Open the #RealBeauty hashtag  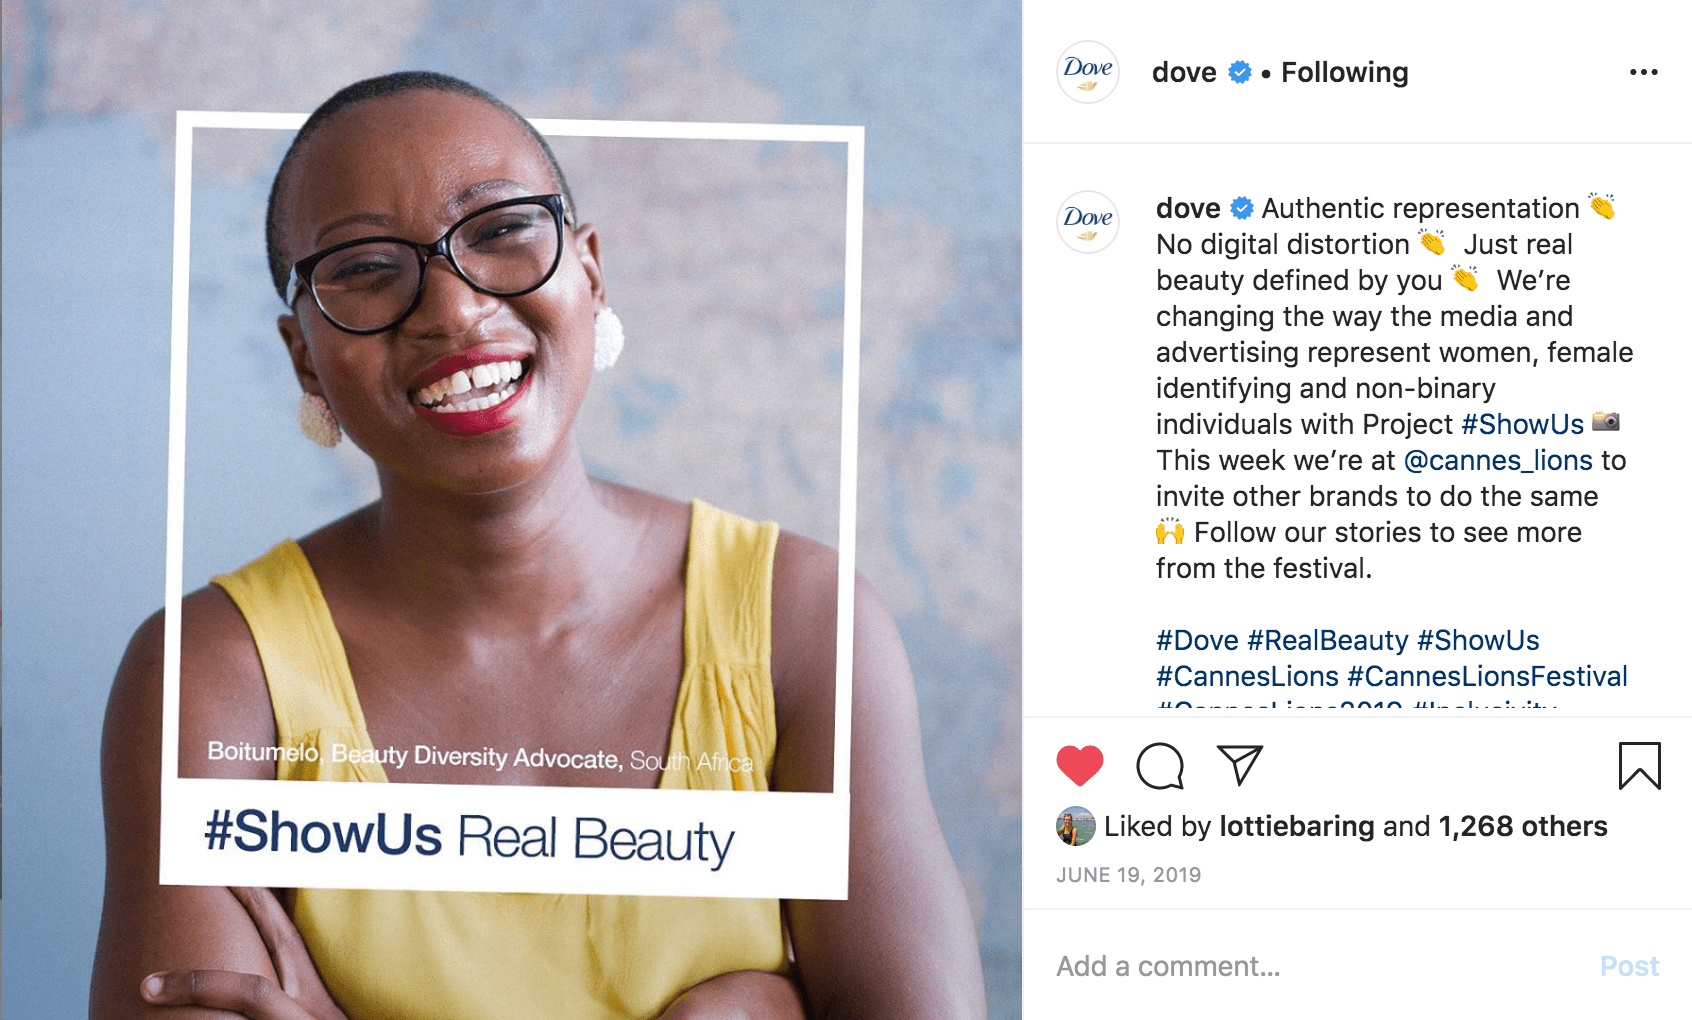[x=1327, y=640]
